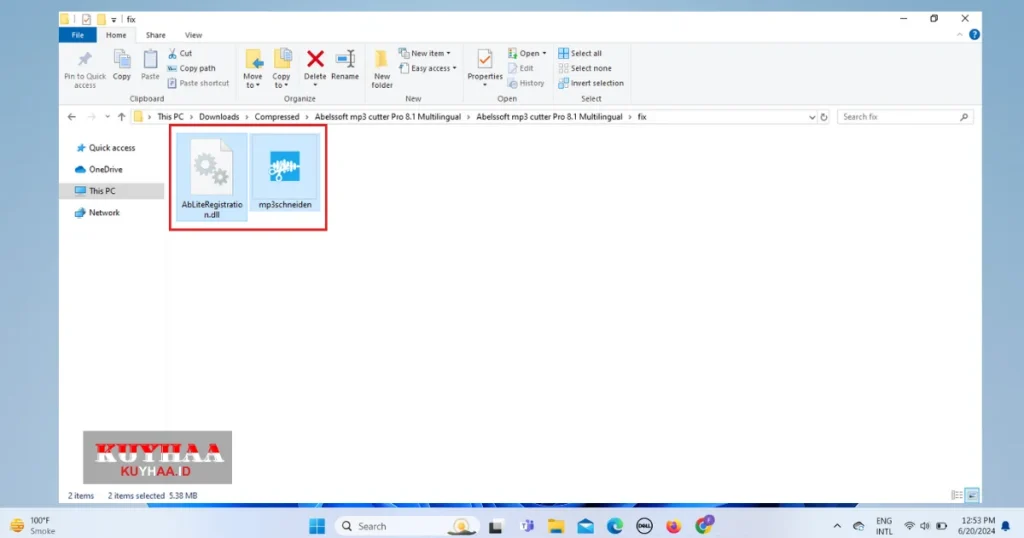Launch Firefox from taskbar
Viewport: 1024px width, 538px height.
(673, 526)
